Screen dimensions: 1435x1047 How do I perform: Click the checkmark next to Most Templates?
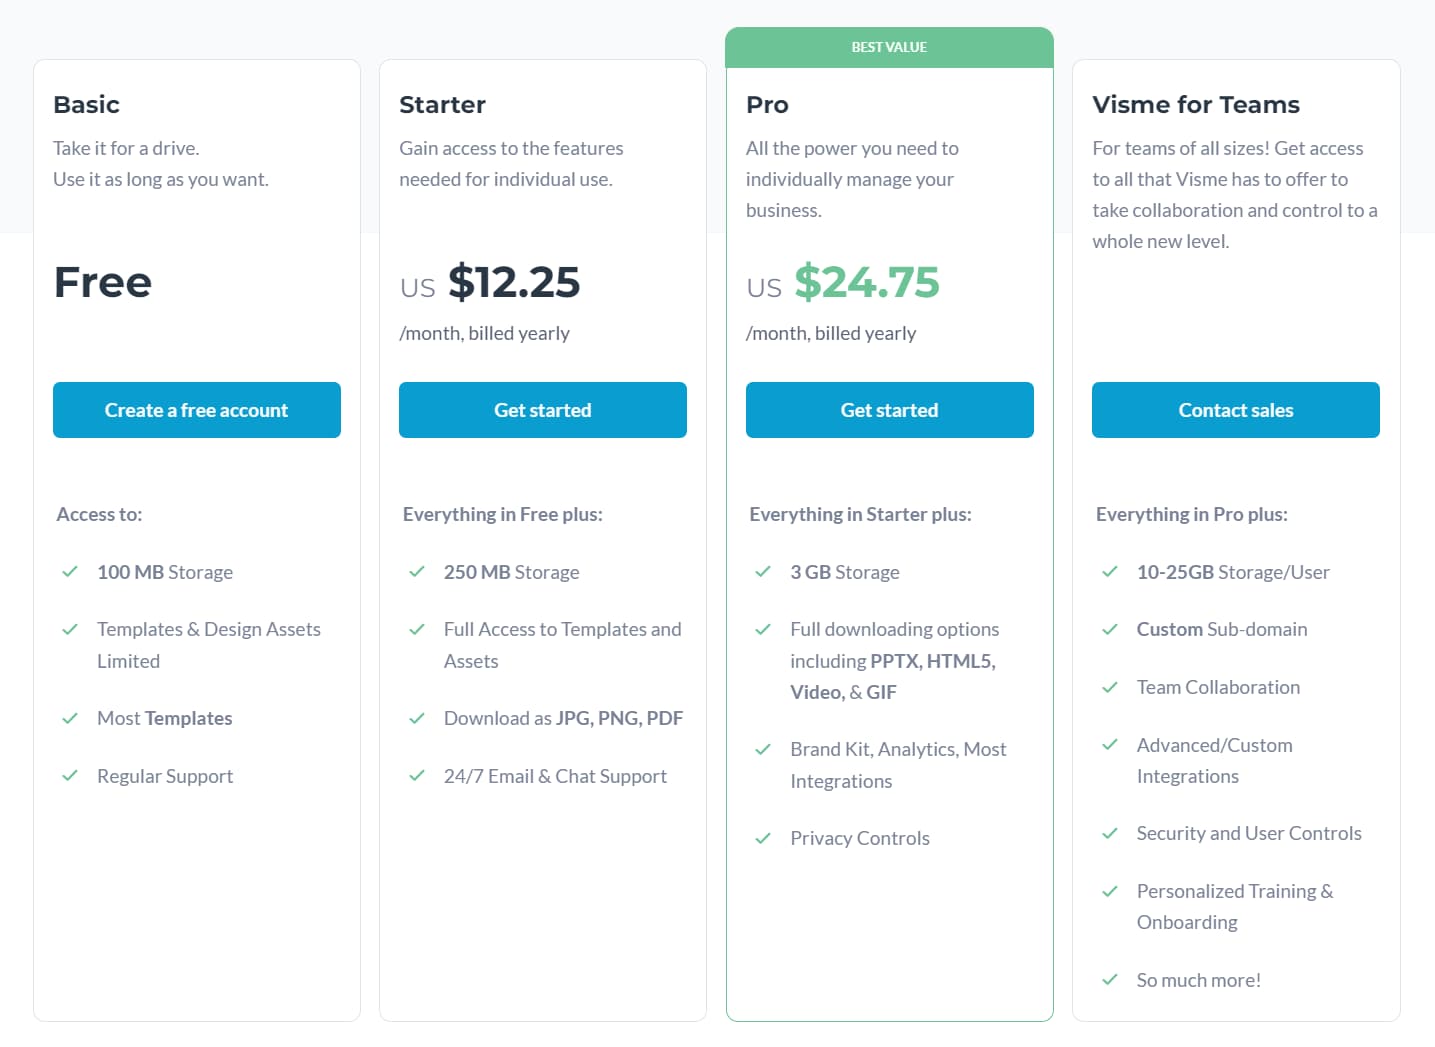pos(70,718)
